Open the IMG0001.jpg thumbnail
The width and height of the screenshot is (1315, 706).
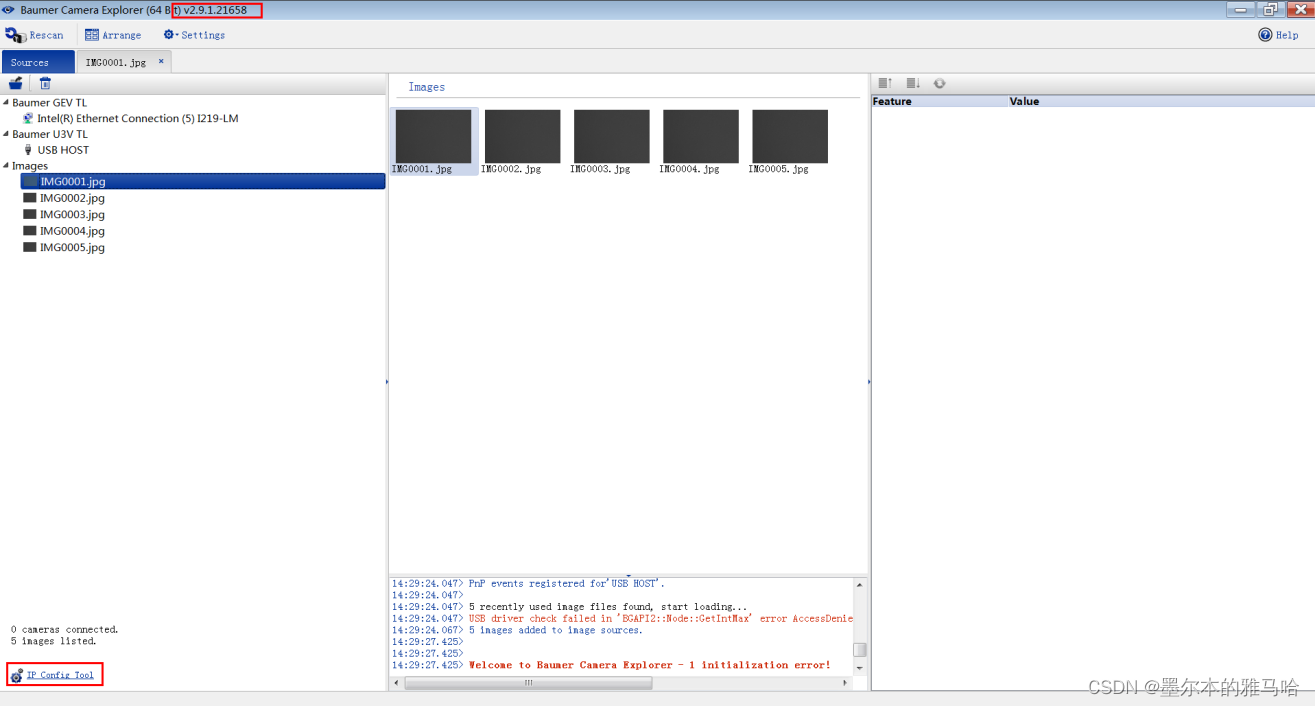coord(433,137)
